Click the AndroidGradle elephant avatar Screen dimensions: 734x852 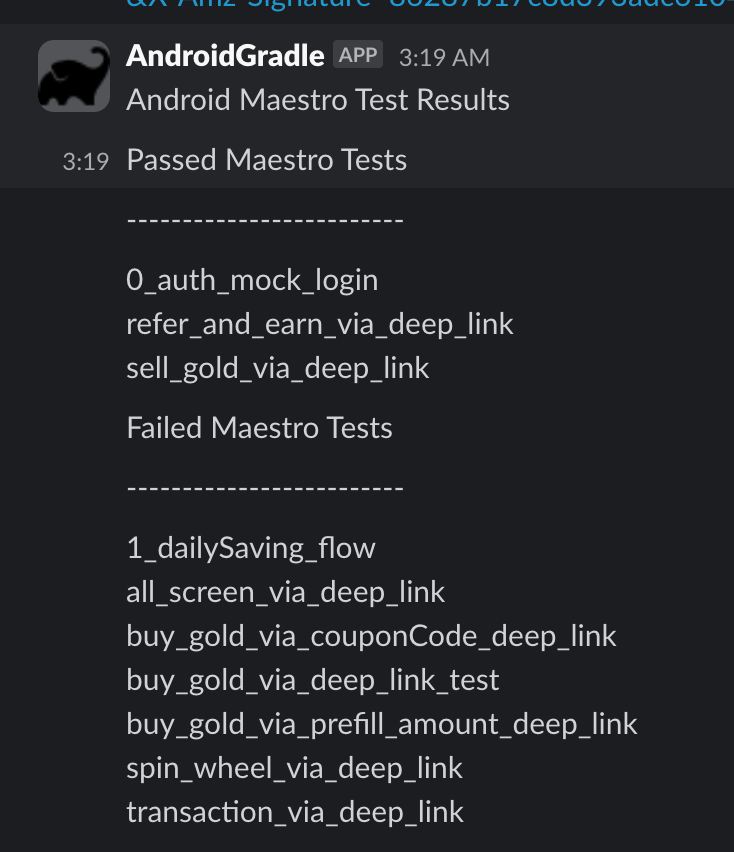coord(74,76)
